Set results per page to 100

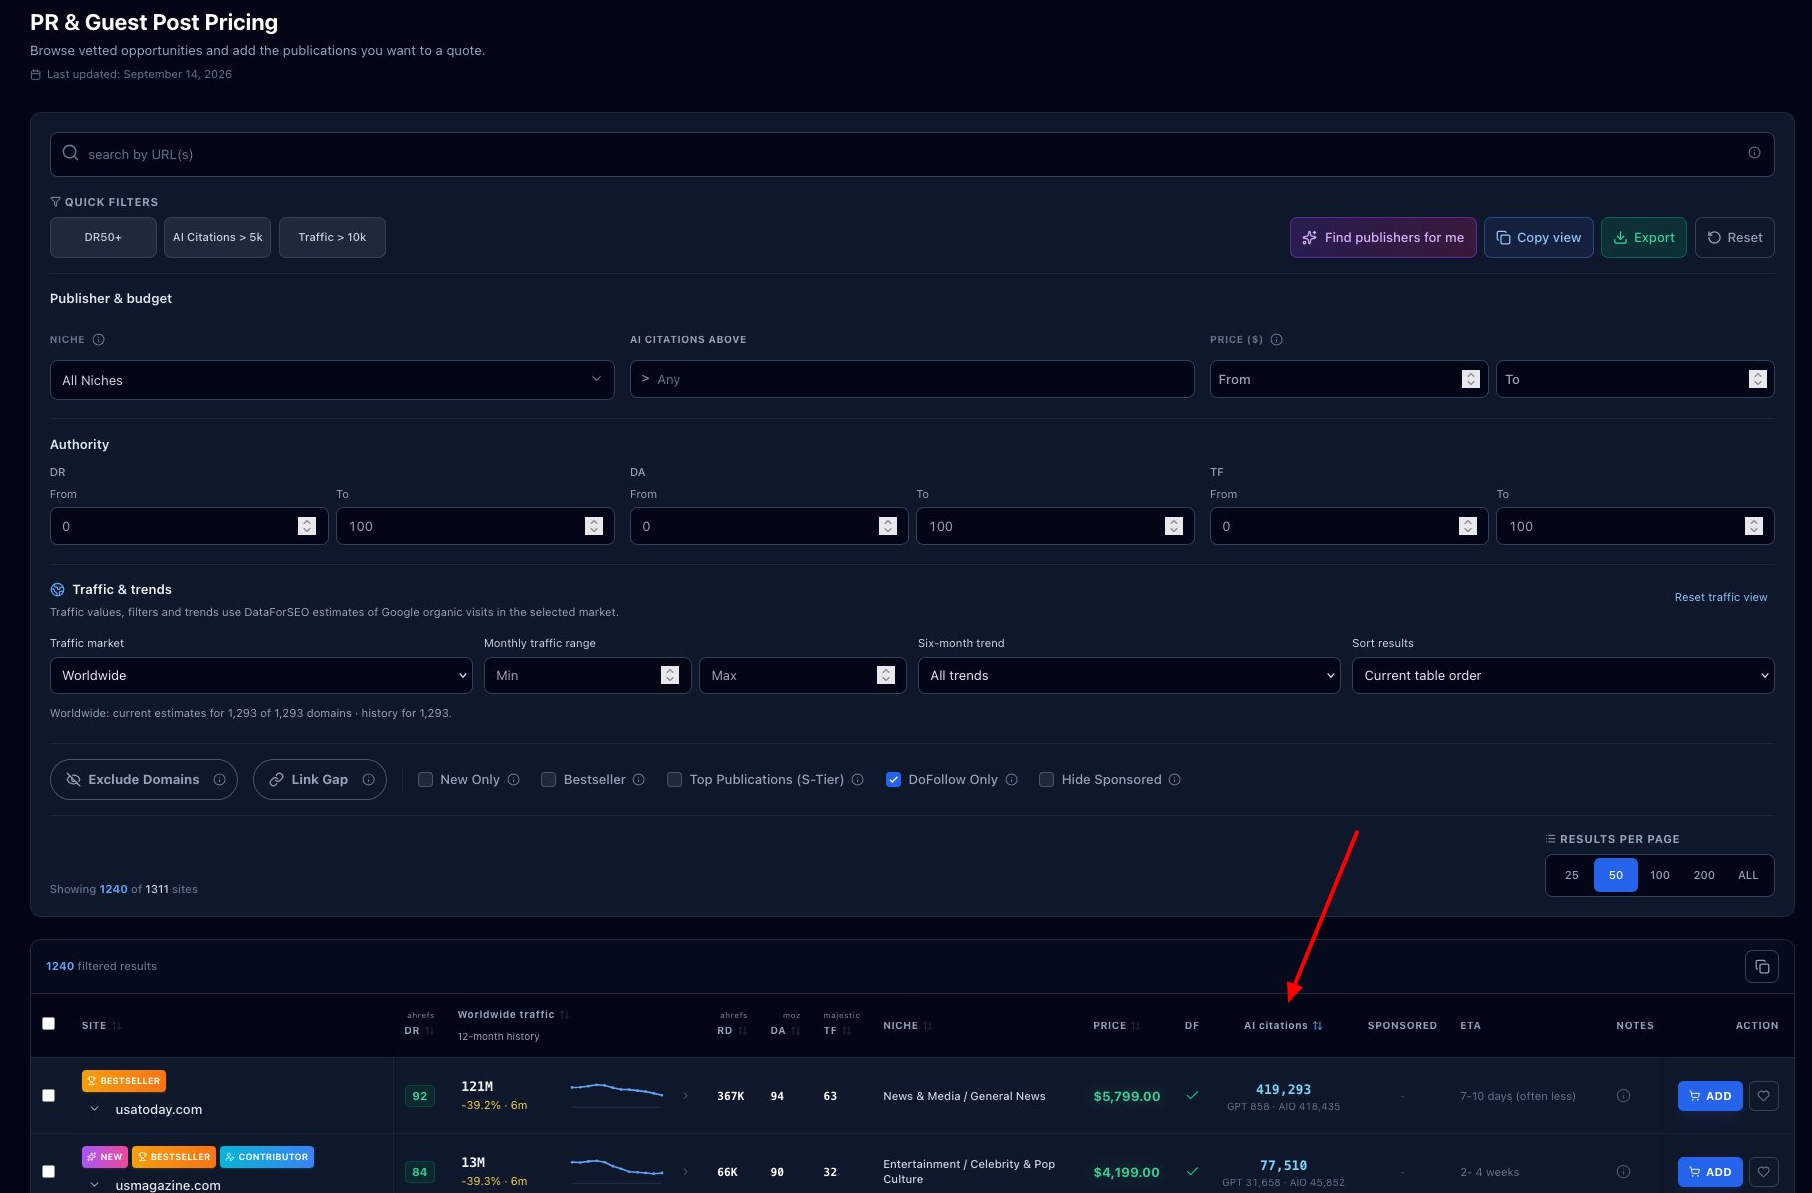[1660, 875]
